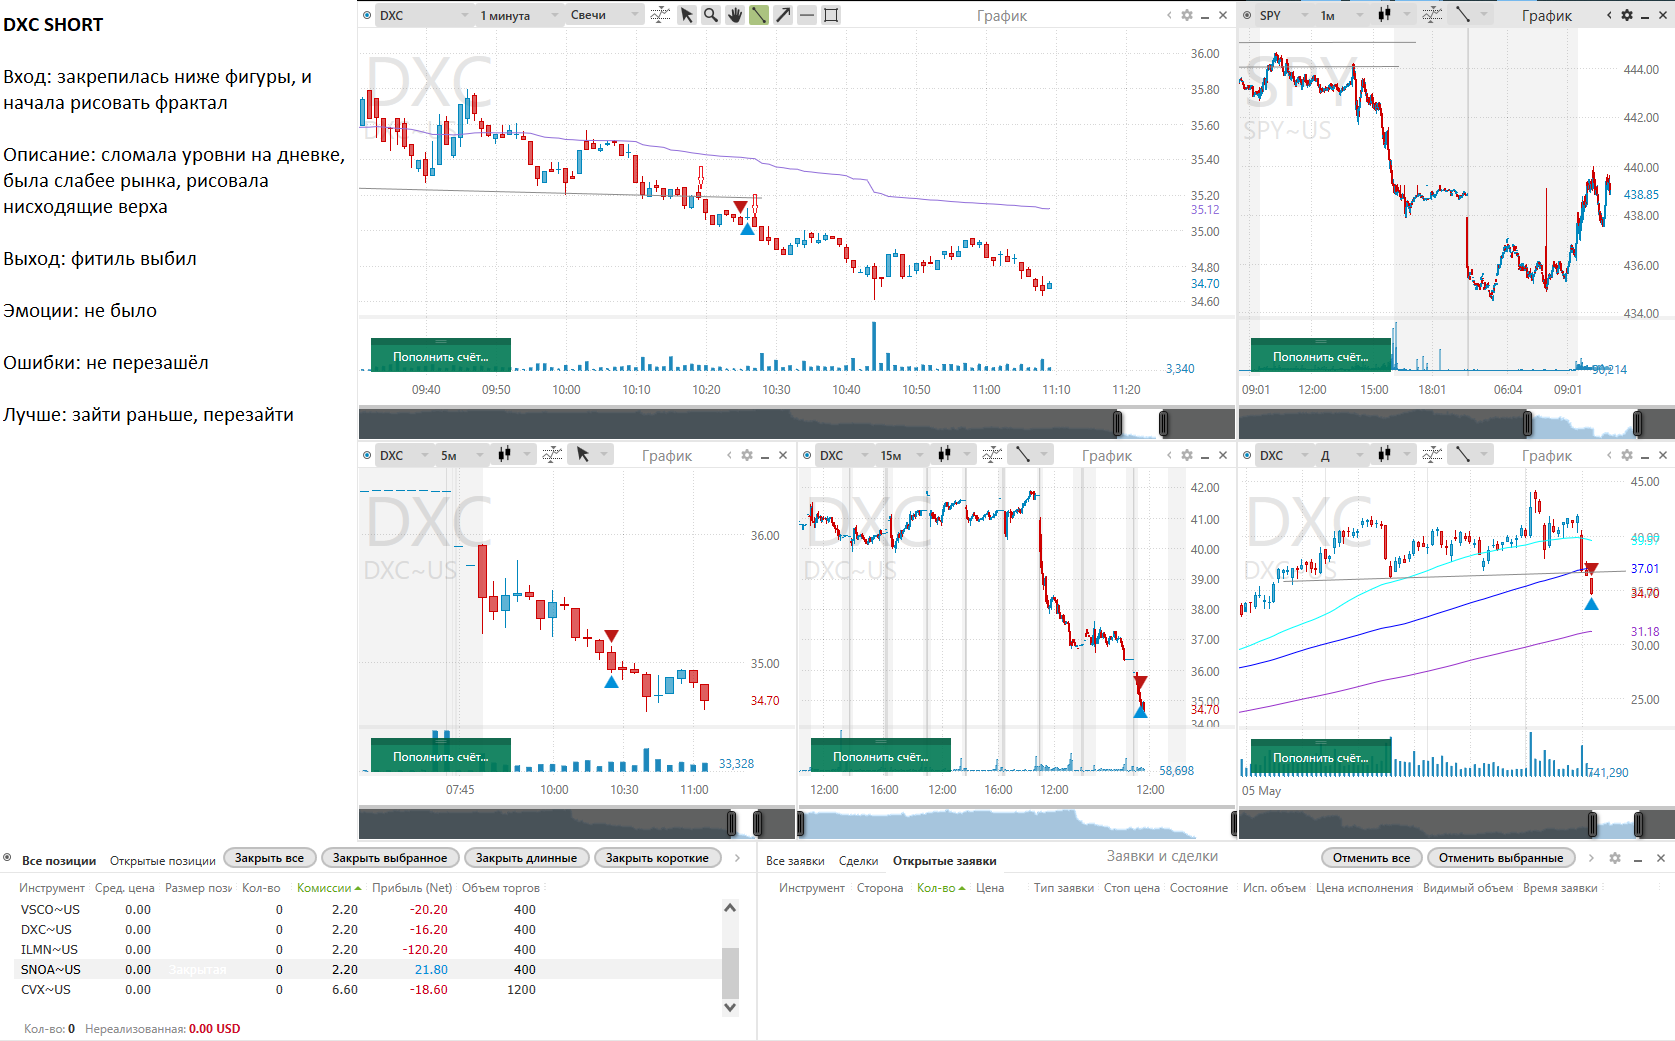
Task: Open candlestick type icon in DXC daily chart
Action: 1384,455
